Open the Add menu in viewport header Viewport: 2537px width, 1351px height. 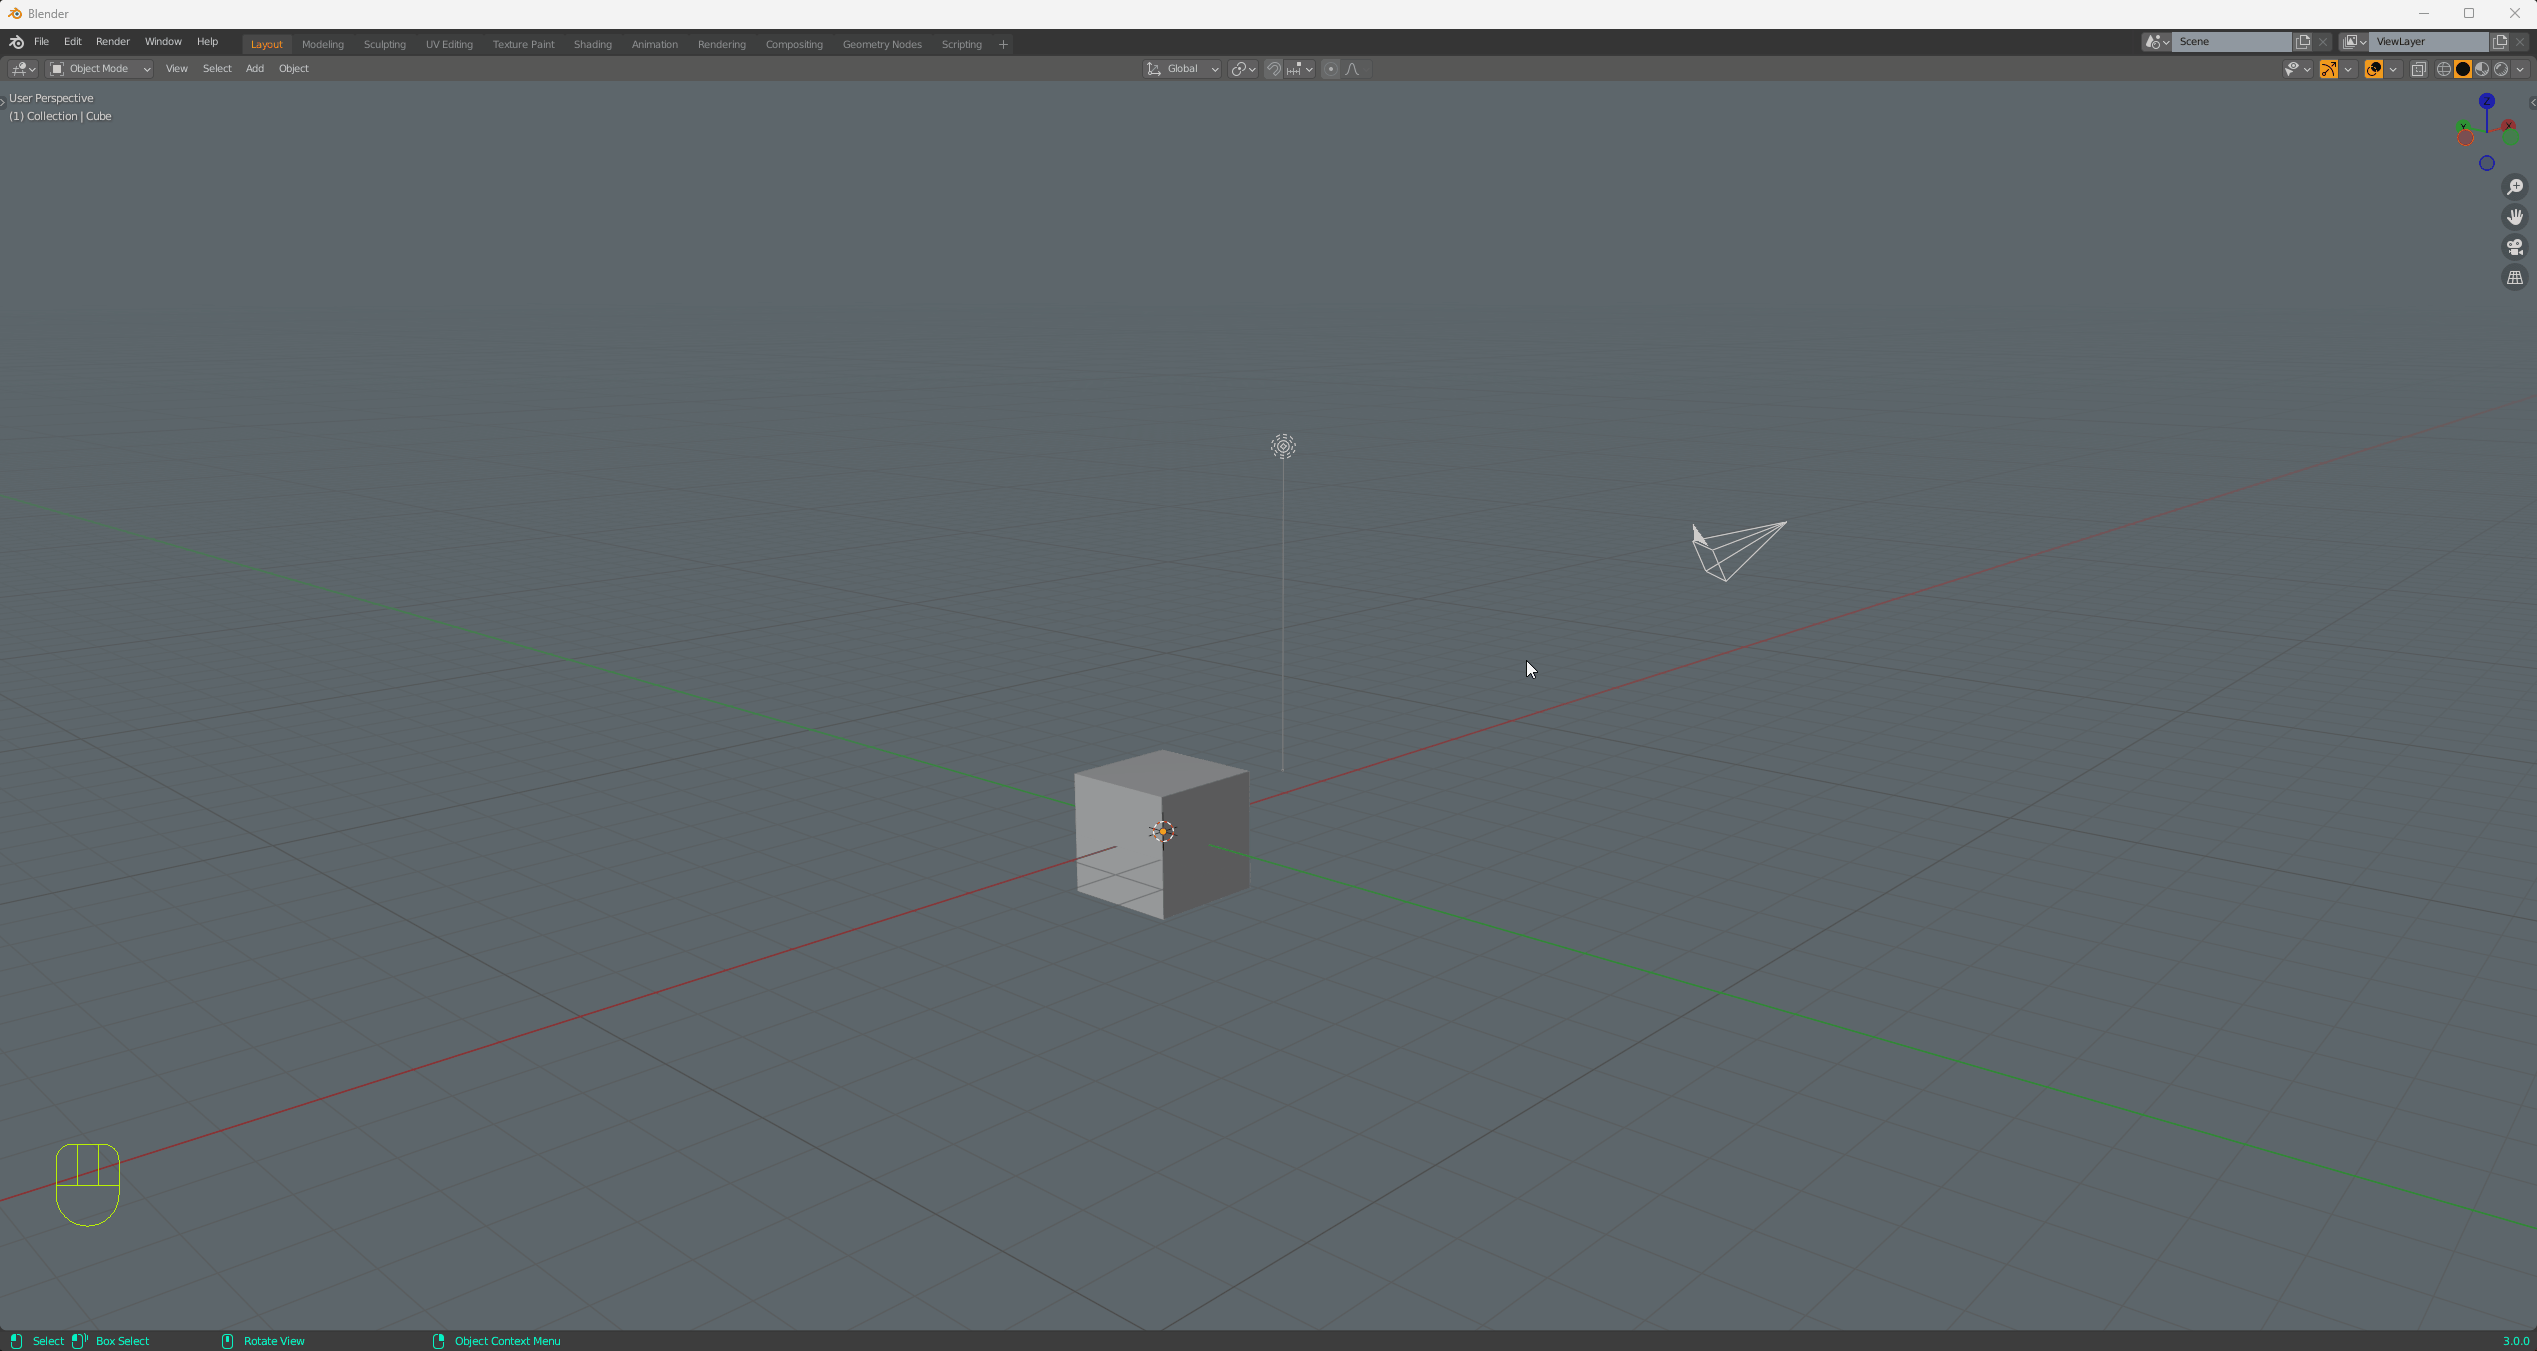pyautogui.click(x=254, y=69)
